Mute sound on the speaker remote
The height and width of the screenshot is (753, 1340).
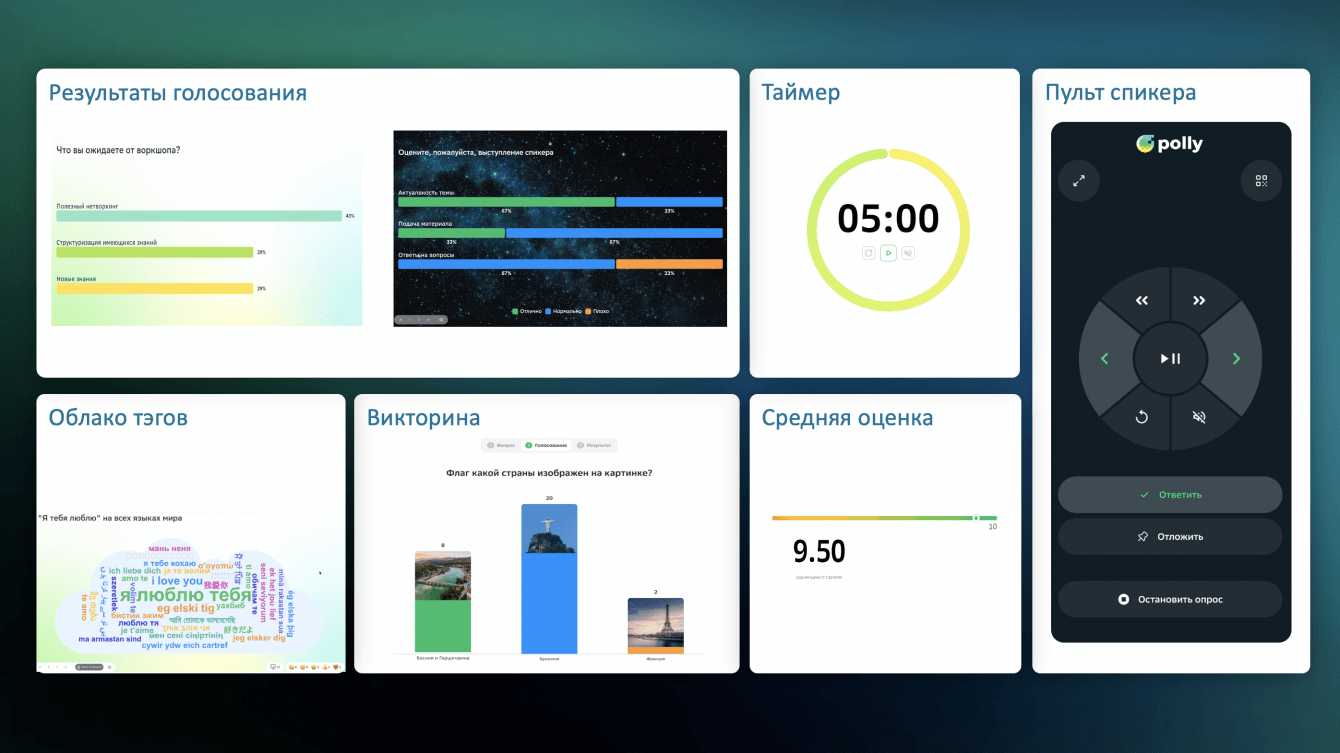1199,417
